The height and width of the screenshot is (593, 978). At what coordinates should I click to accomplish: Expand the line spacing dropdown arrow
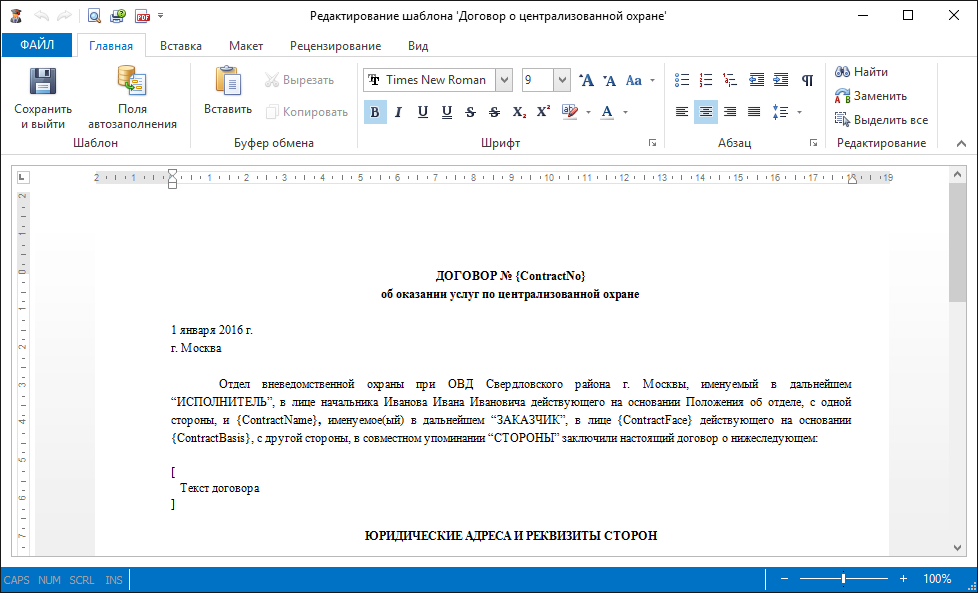point(800,112)
